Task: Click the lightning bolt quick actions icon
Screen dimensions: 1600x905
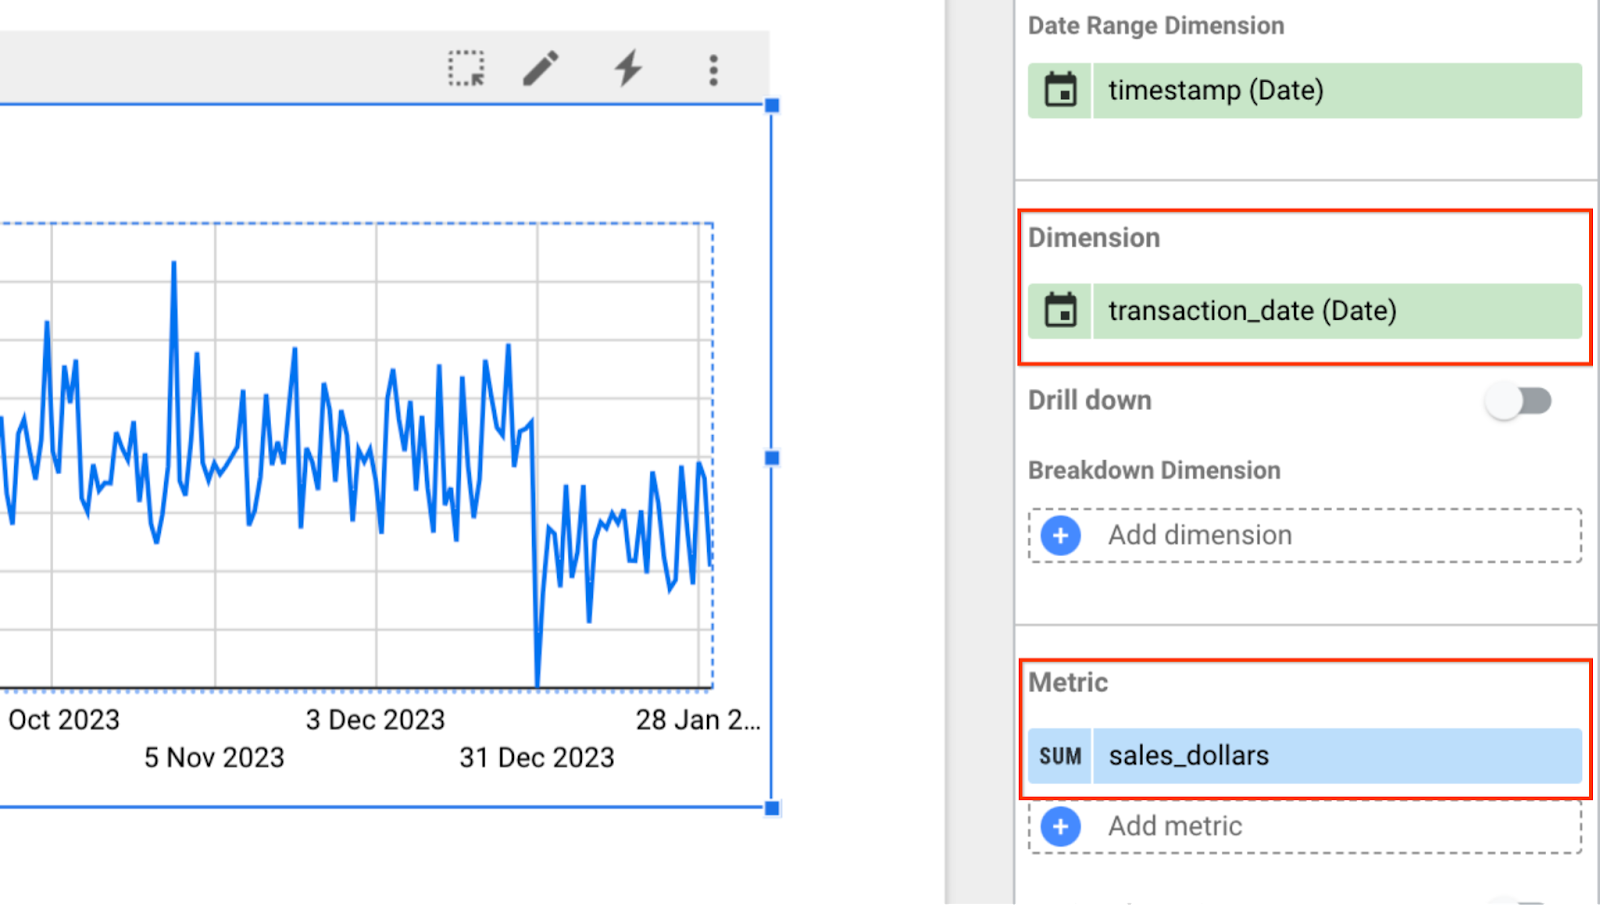Action: coord(628,69)
